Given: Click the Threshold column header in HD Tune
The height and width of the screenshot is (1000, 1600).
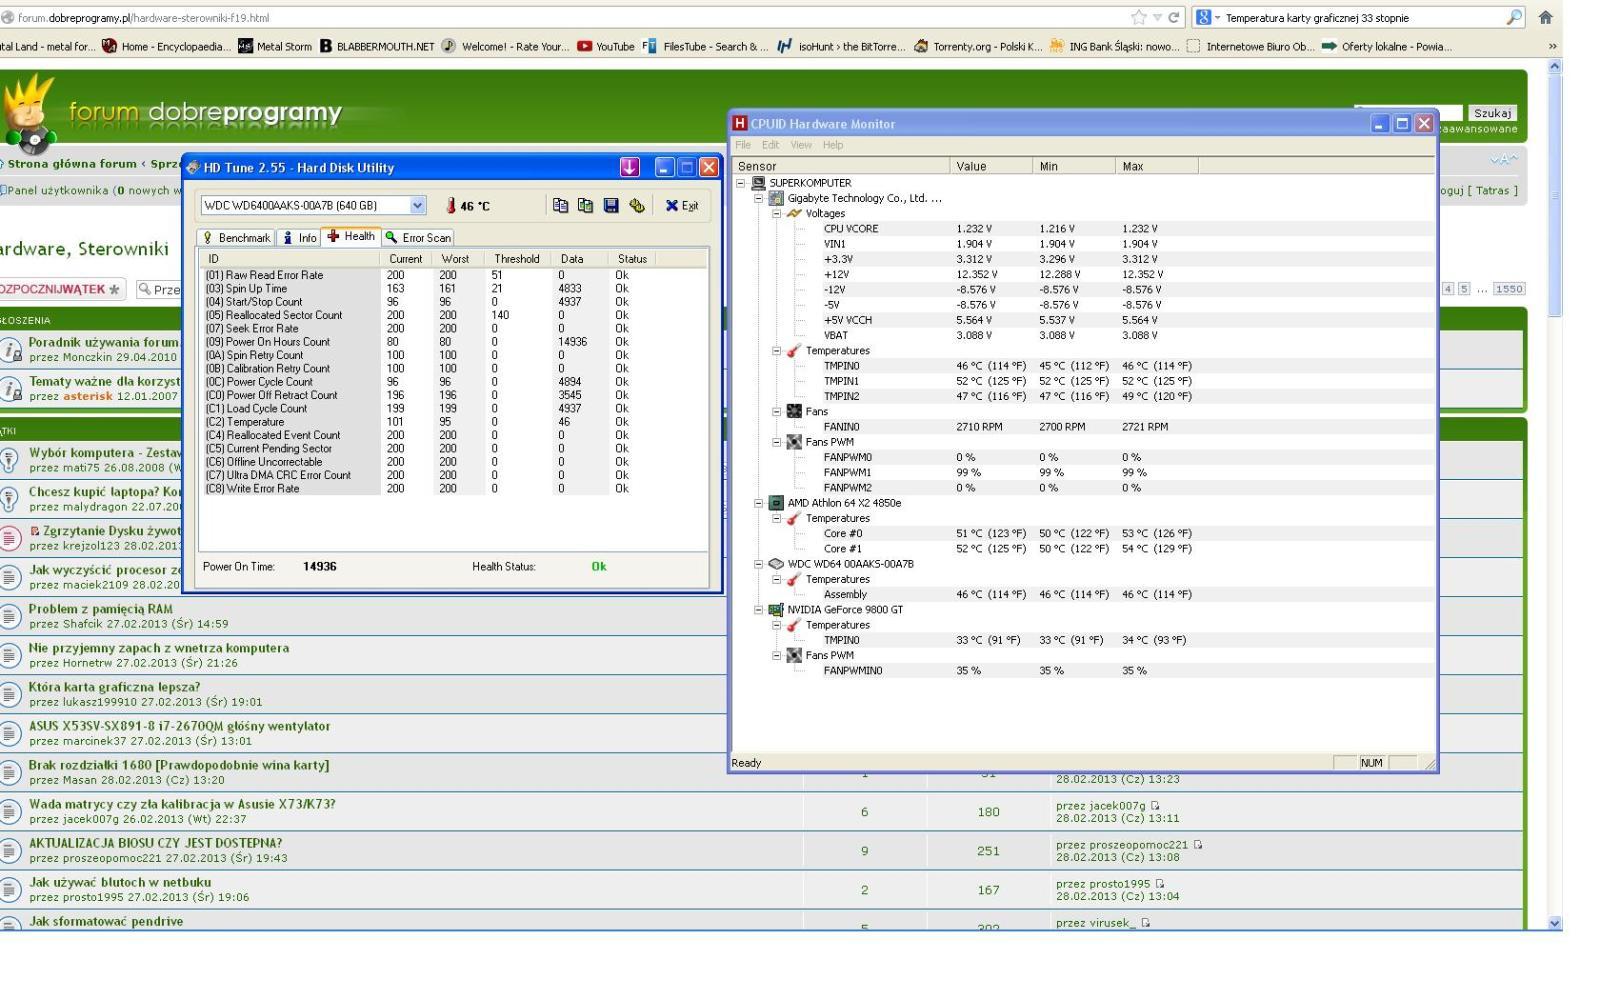Looking at the screenshot, I should (x=517, y=259).
